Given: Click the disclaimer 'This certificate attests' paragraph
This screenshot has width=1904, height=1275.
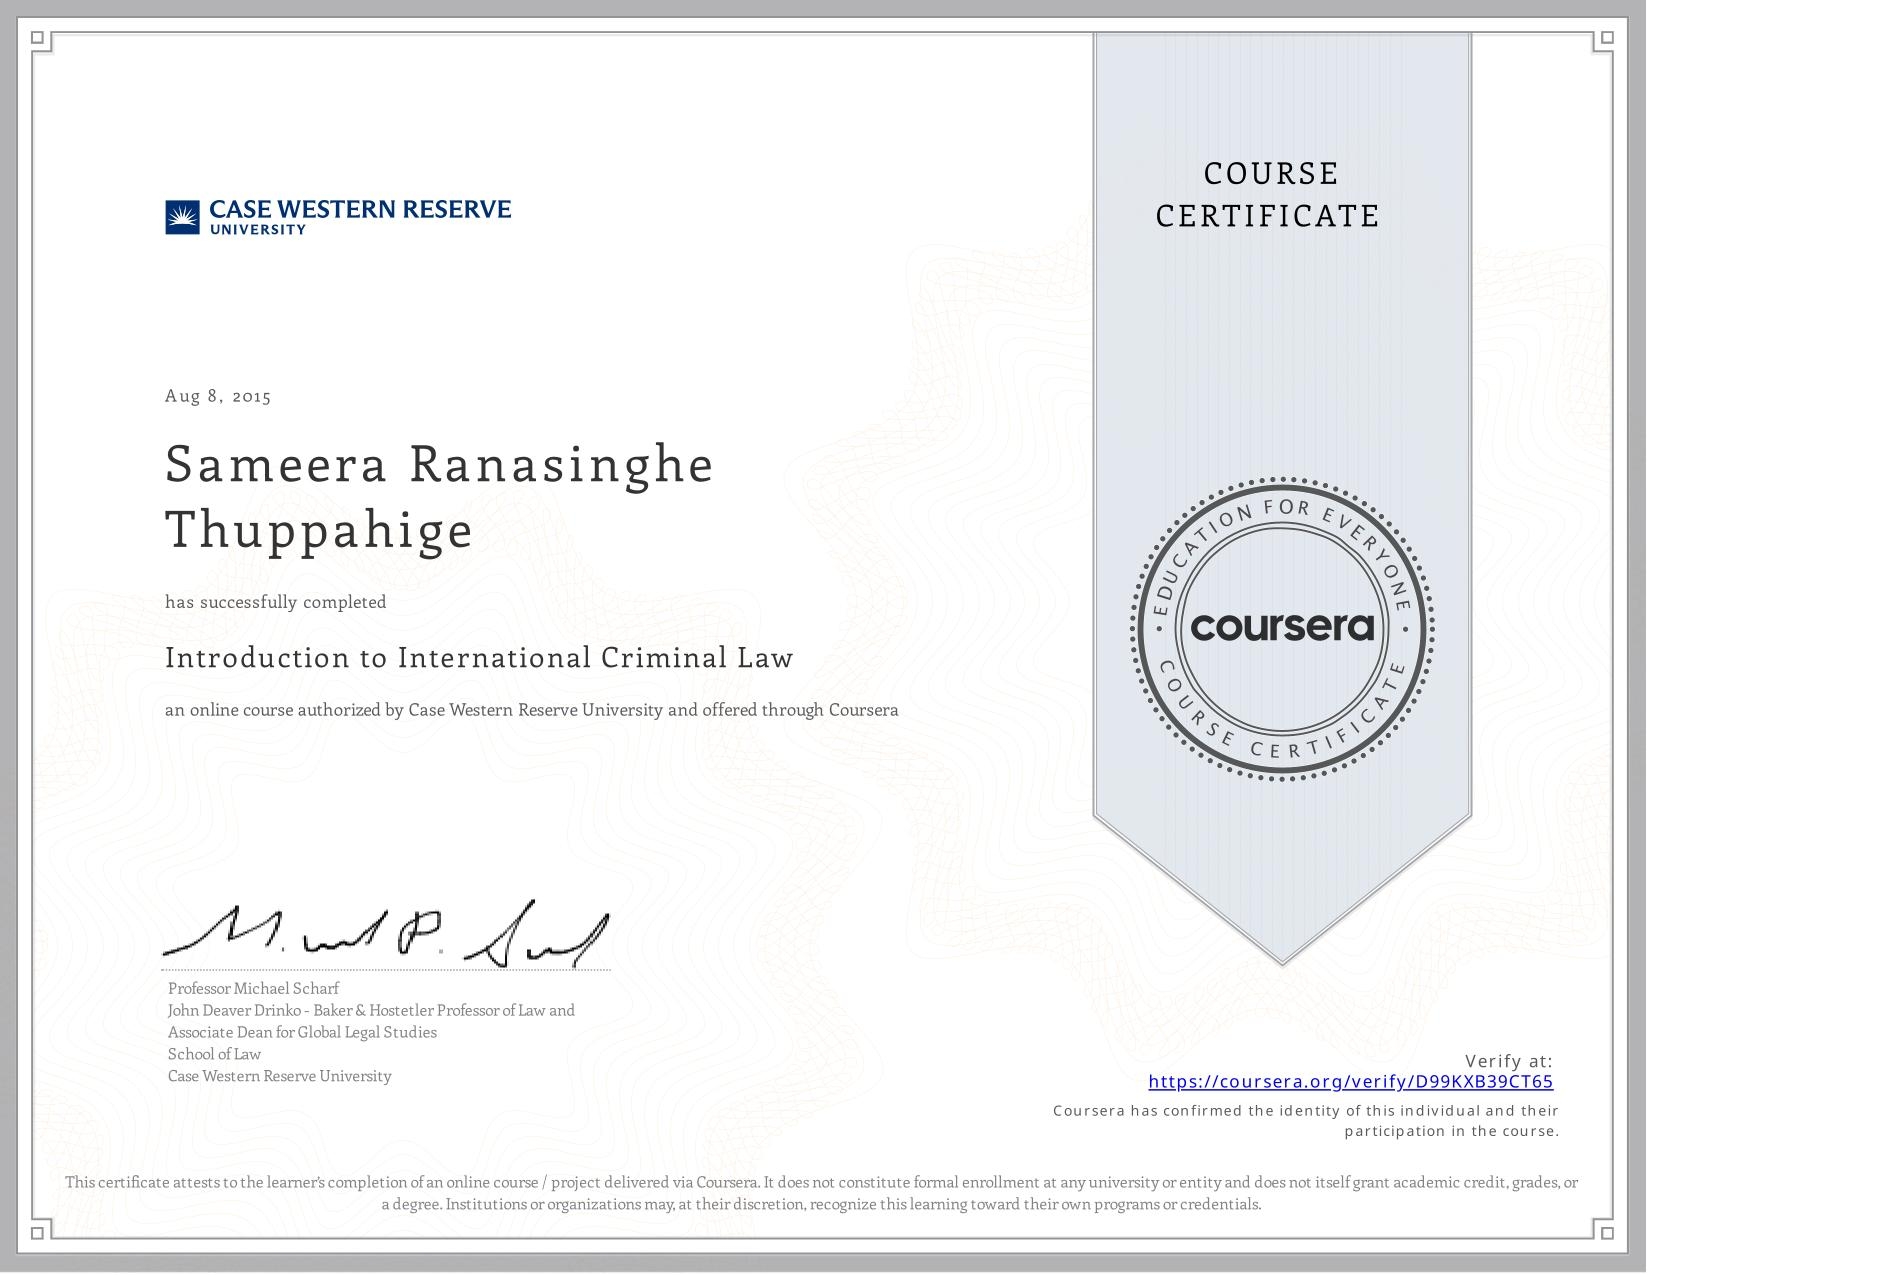Looking at the screenshot, I should pos(822,1193).
